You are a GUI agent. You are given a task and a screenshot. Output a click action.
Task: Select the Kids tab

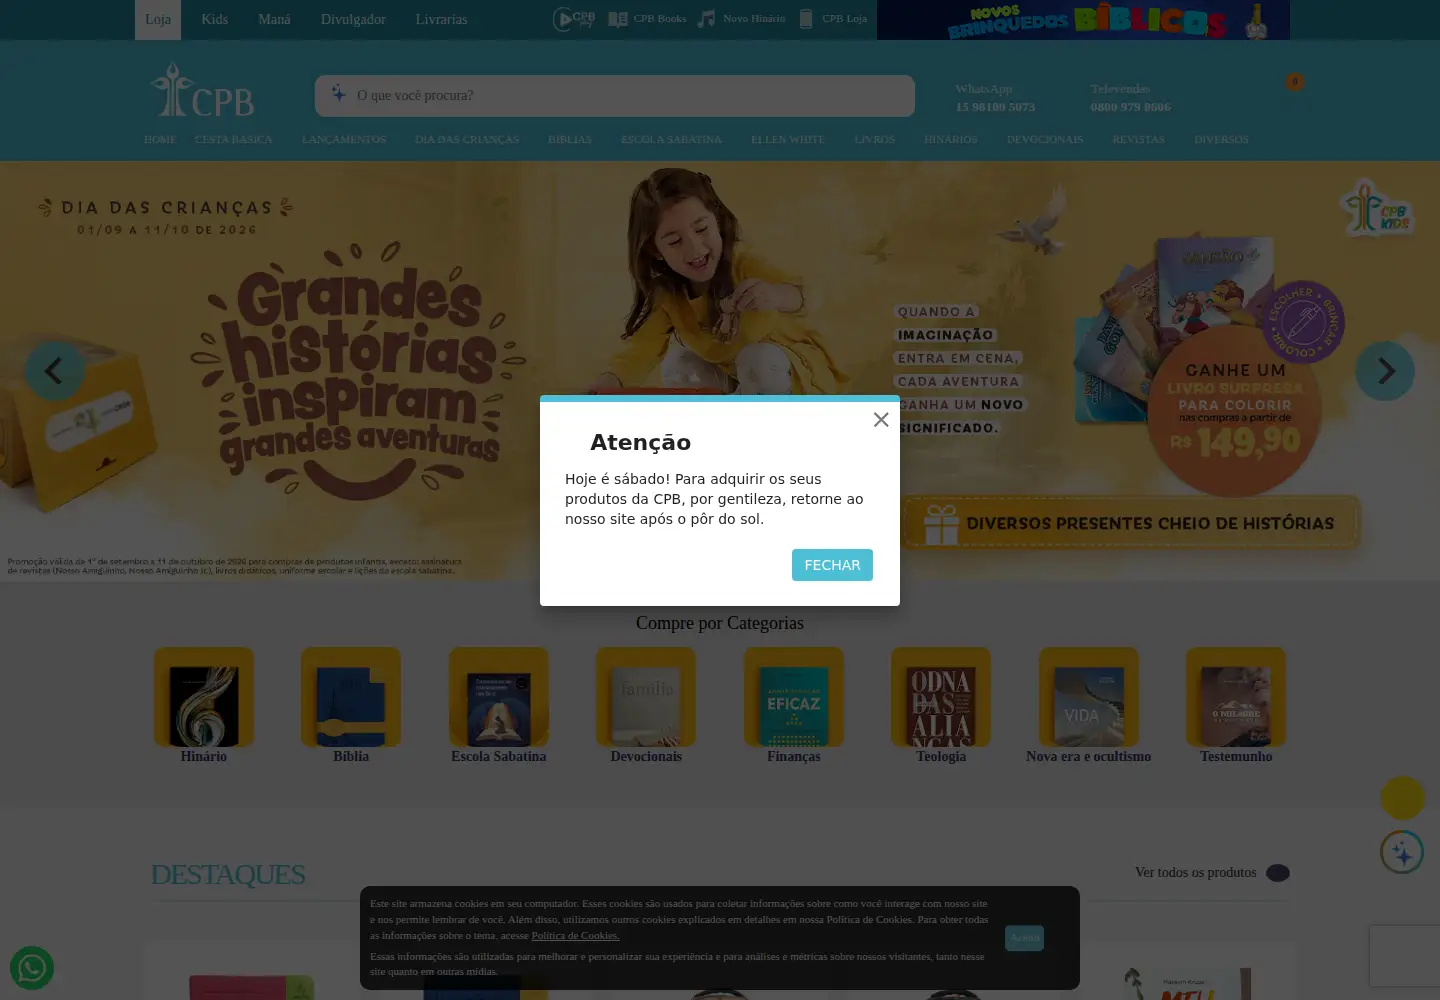215,20
